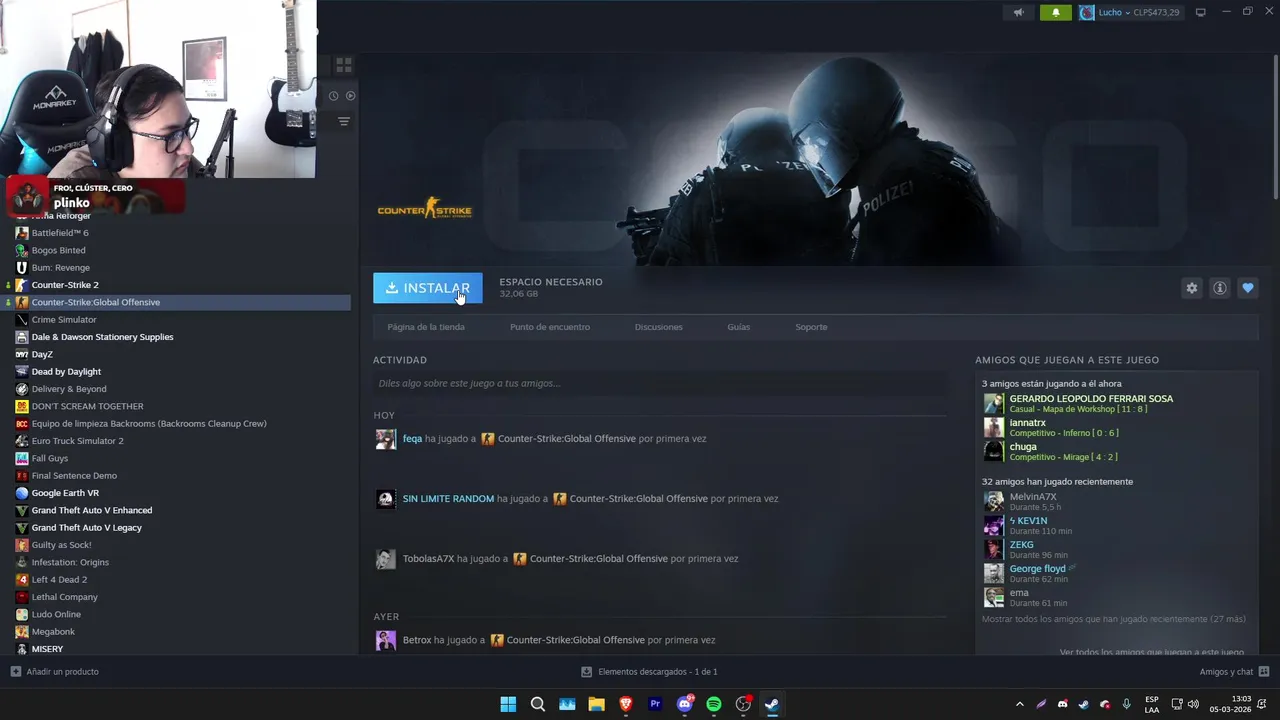The width and height of the screenshot is (1280, 720).
Task: Click Añadir un producto
Action: (x=55, y=672)
